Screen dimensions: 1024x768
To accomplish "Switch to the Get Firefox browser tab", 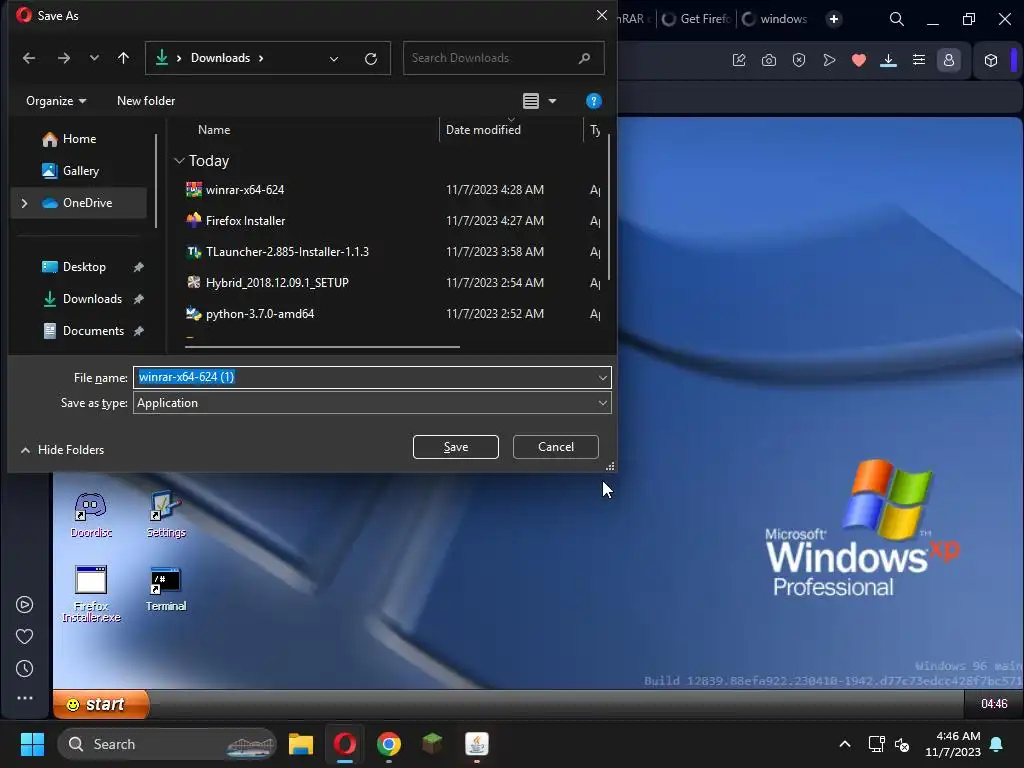I will pos(696,19).
